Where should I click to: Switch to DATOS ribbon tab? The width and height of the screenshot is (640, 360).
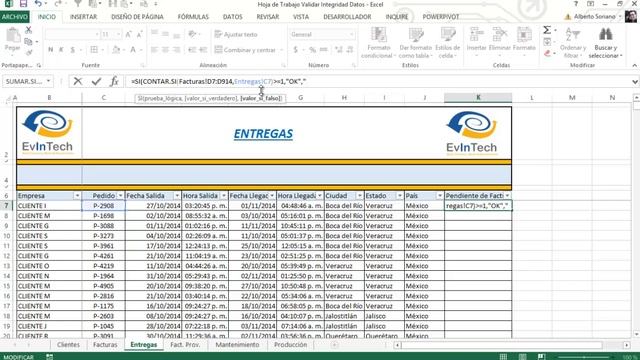[x=233, y=17]
